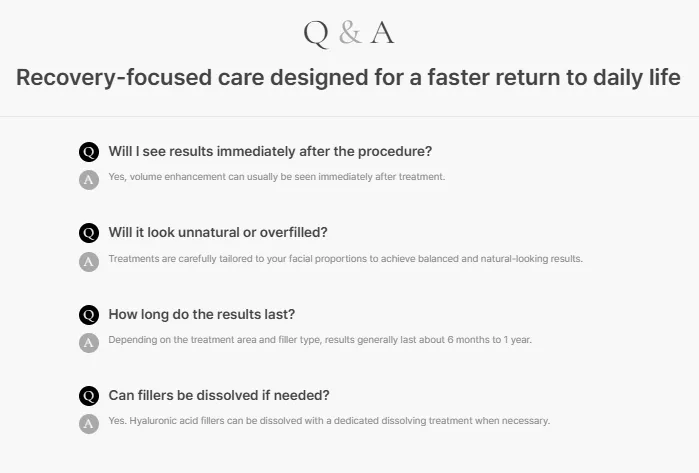Click the A icon beside 'Treatments are carefully tailored'
The width and height of the screenshot is (699, 473).
89,262
